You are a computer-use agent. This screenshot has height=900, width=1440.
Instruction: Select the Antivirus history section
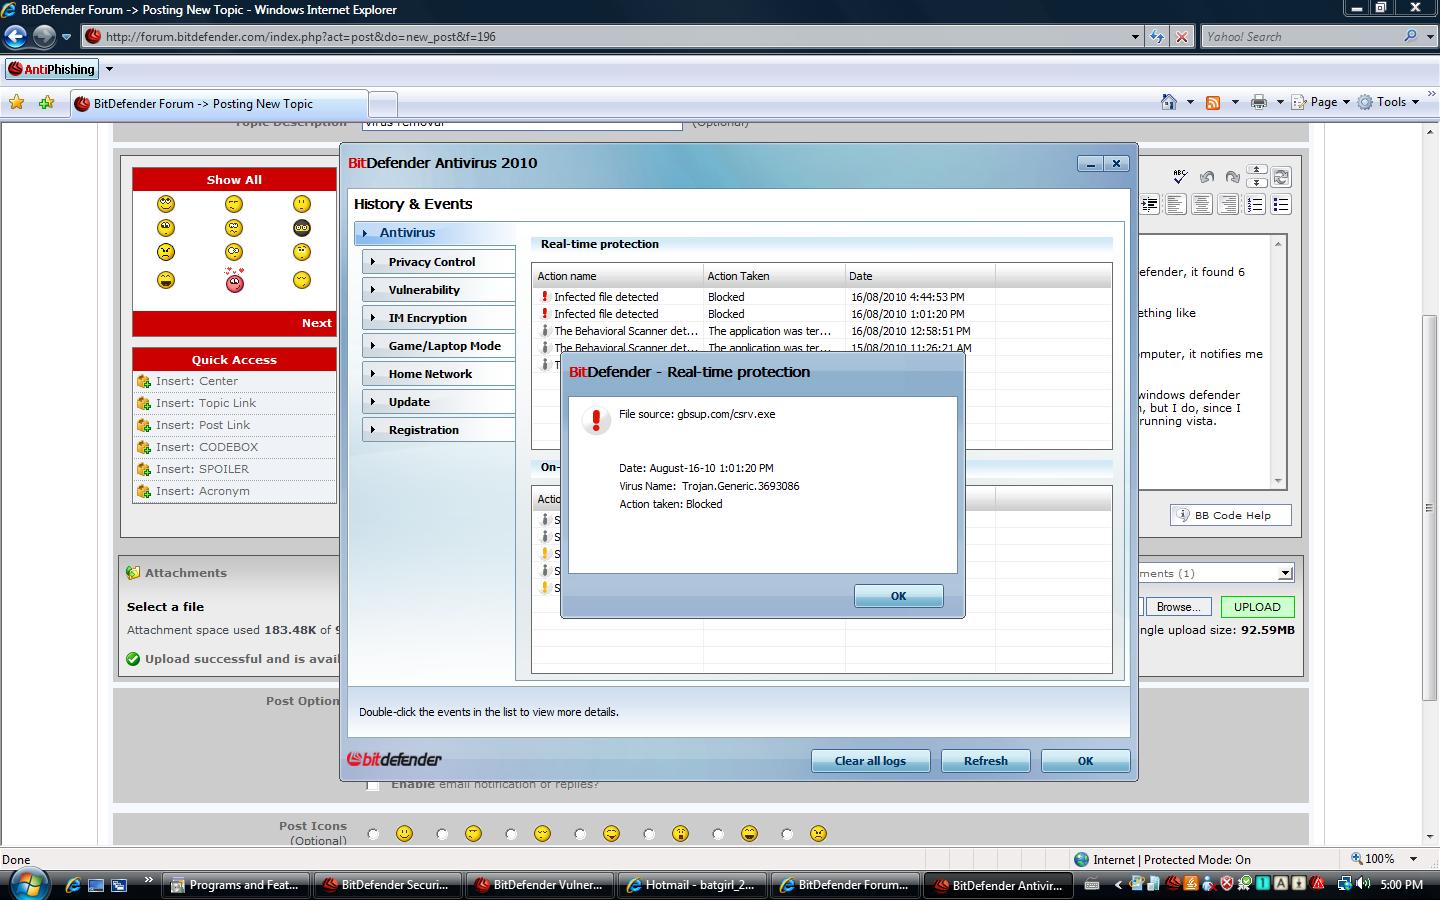[435, 233]
